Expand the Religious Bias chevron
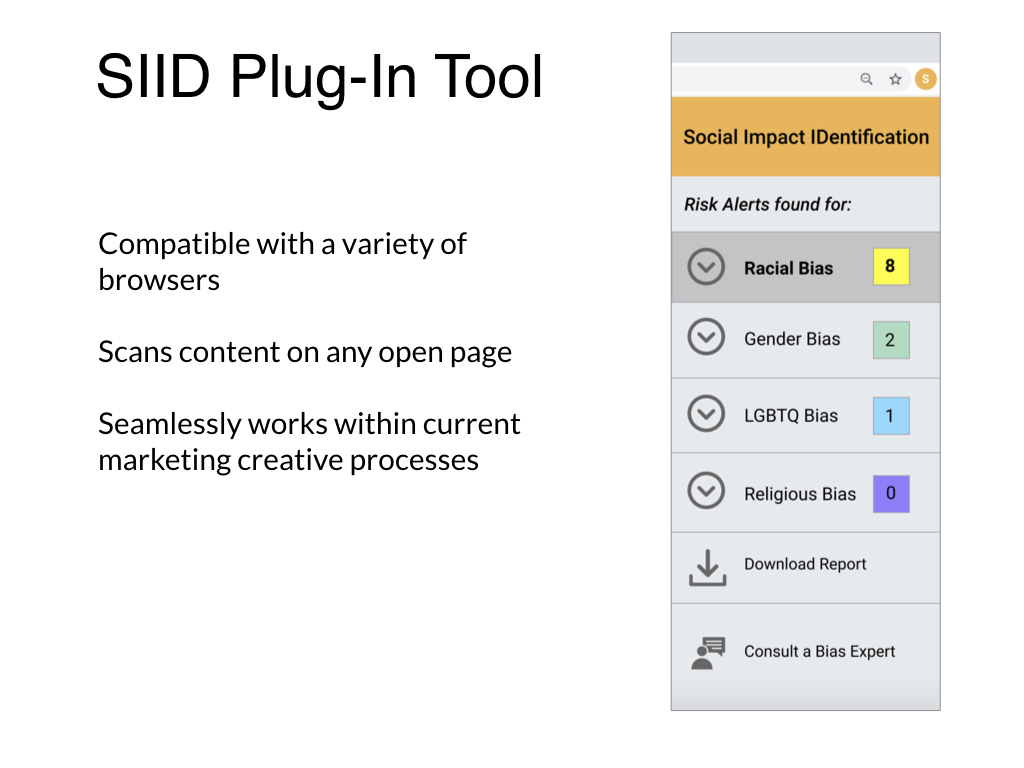This screenshot has width=1024, height=768. tap(706, 490)
